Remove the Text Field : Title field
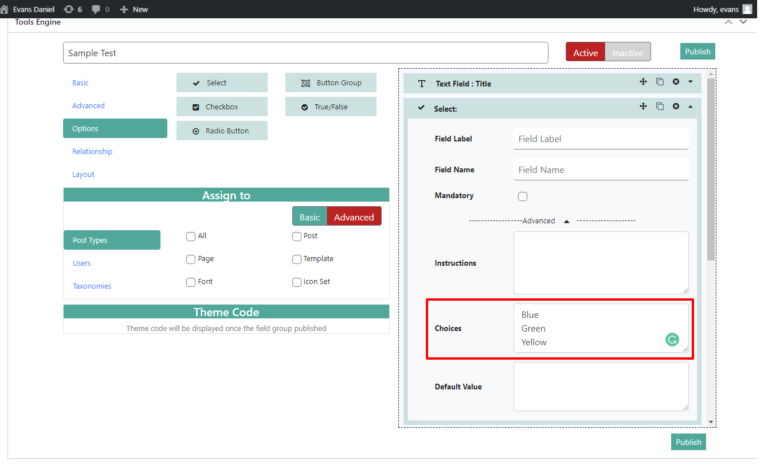Viewport: 768px width, 465px height. click(676, 82)
